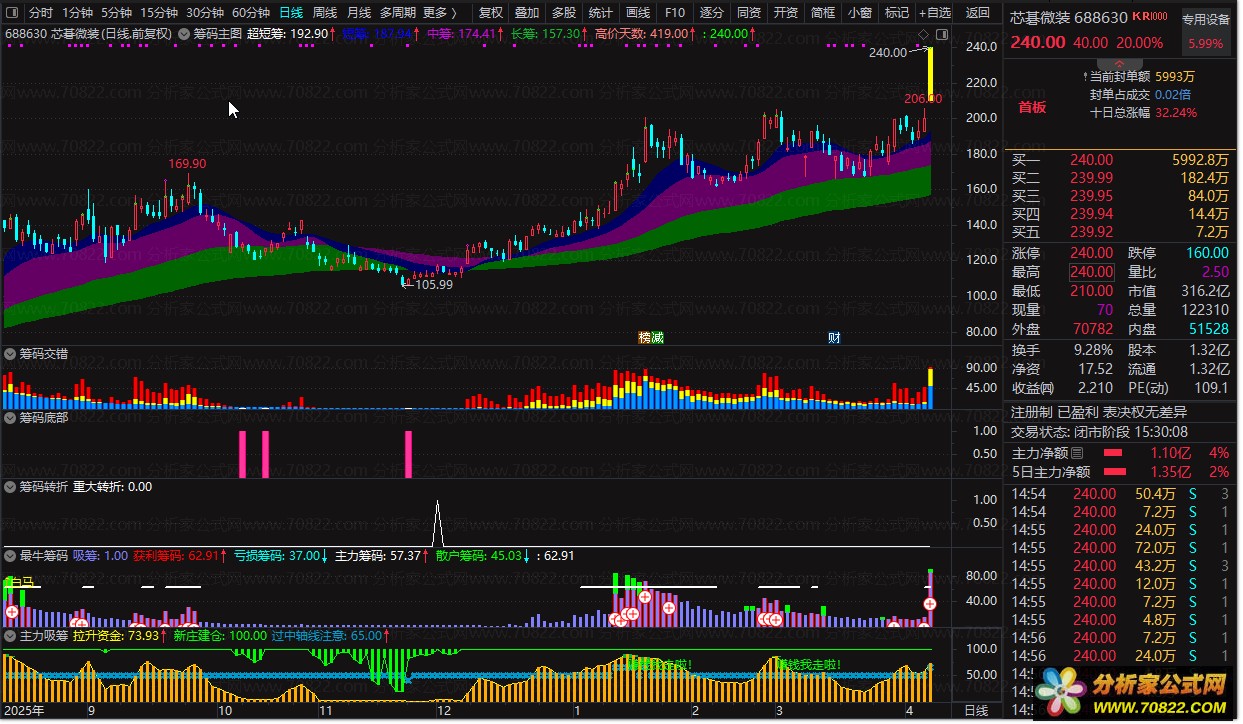Expand the 筹码底部 indicator dropdown arrow
Image resolution: width=1243 pixels, height=724 pixels.
coord(11,417)
